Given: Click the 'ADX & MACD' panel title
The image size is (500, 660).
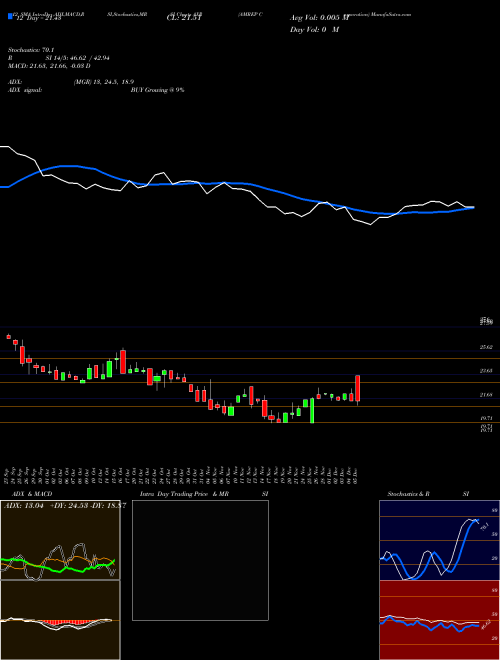Looking at the screenshot, I should (32, 494).
